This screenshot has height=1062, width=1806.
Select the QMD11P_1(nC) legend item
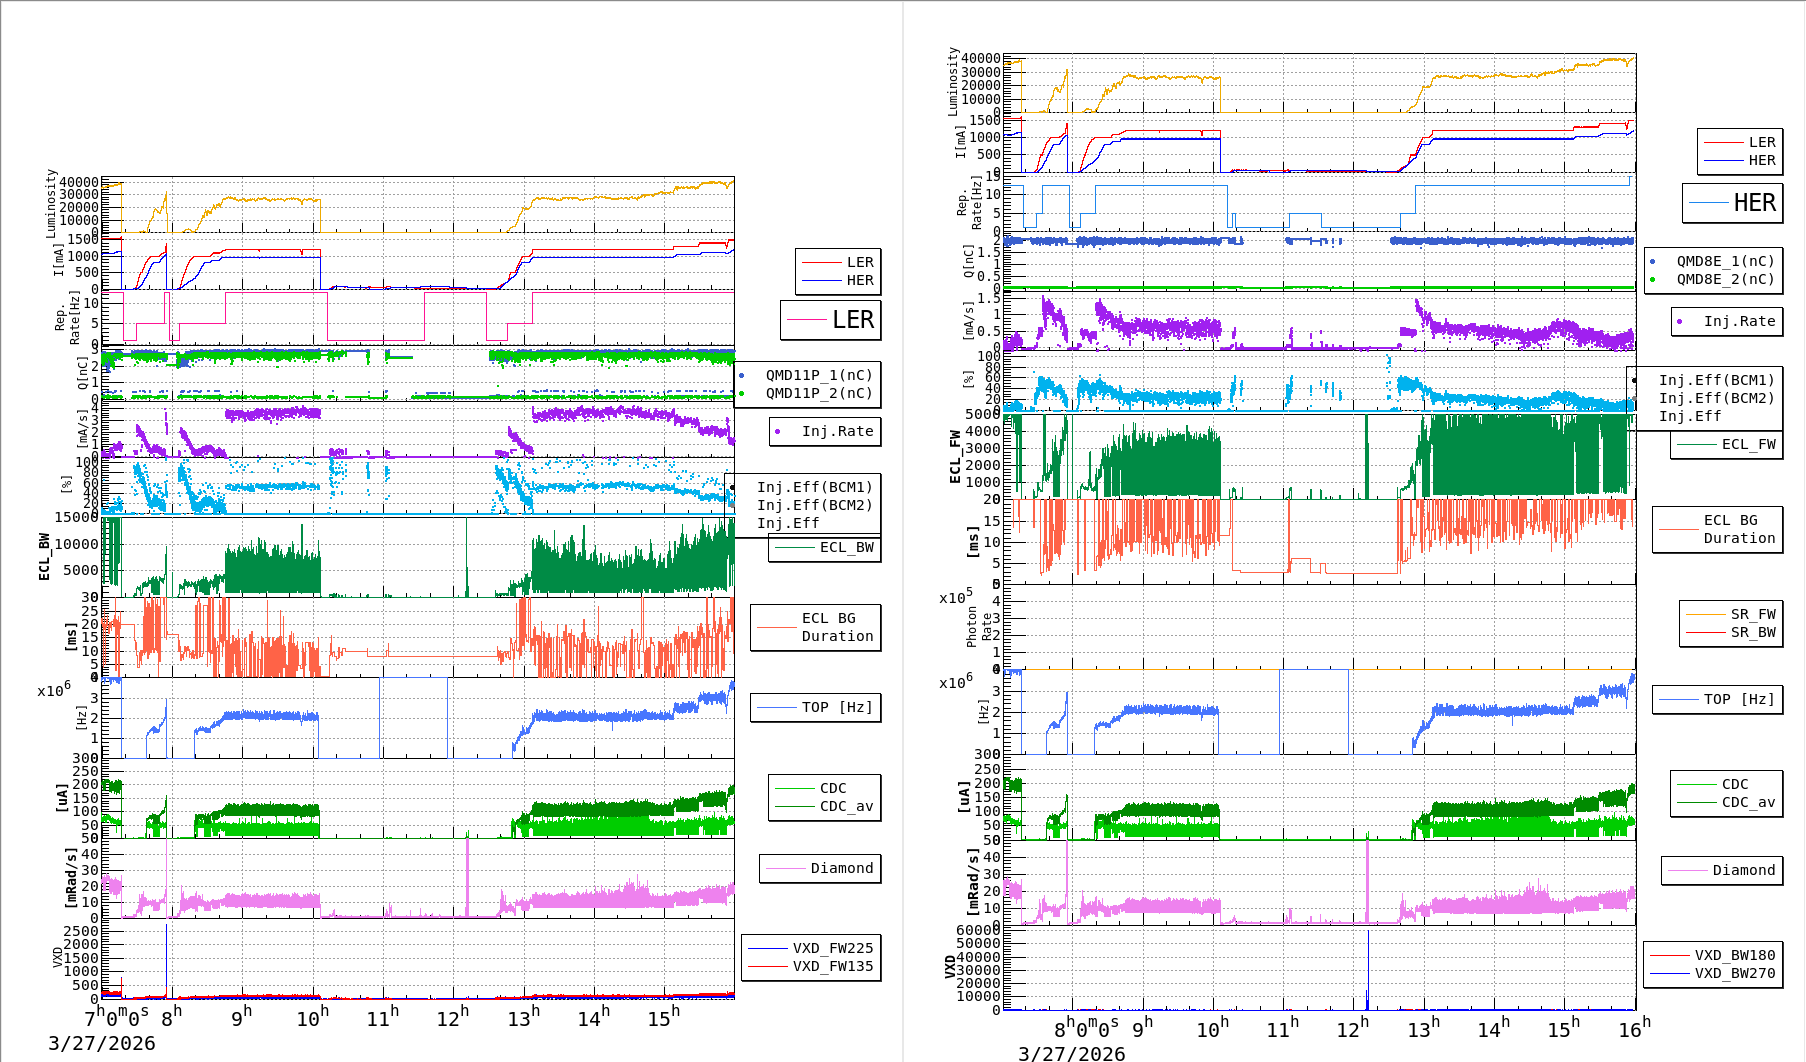818,375
